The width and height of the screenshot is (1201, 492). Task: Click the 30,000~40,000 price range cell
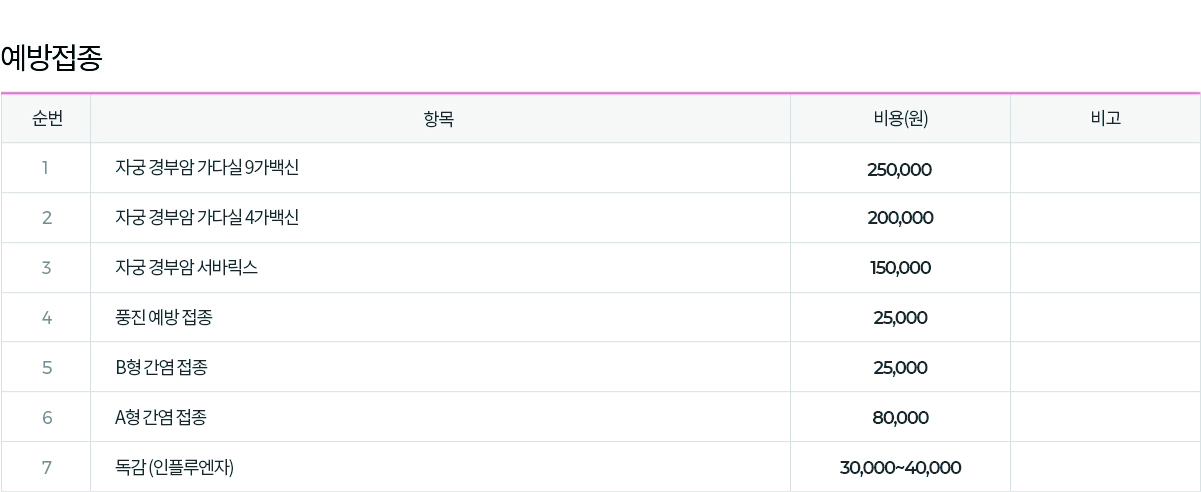900,467
